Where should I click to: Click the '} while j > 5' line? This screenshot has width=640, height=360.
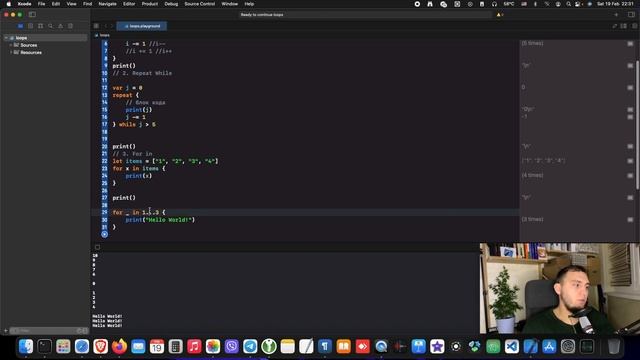point(134,124)
